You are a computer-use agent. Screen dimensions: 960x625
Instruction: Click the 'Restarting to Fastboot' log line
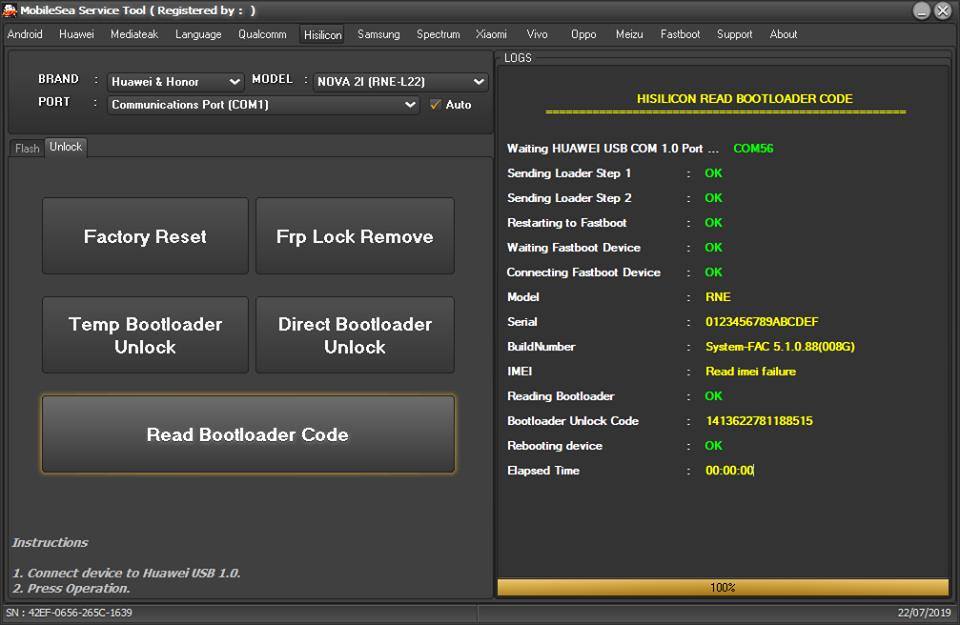(x=615, y=223)
